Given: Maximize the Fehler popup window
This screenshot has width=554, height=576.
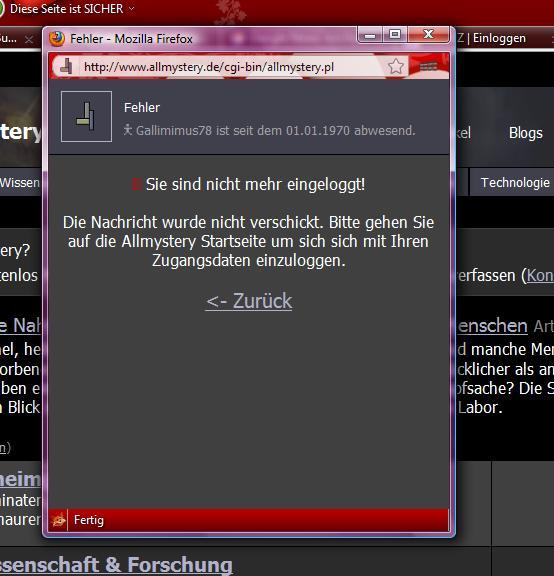Looking at the screenshot, I should [395, 35].
